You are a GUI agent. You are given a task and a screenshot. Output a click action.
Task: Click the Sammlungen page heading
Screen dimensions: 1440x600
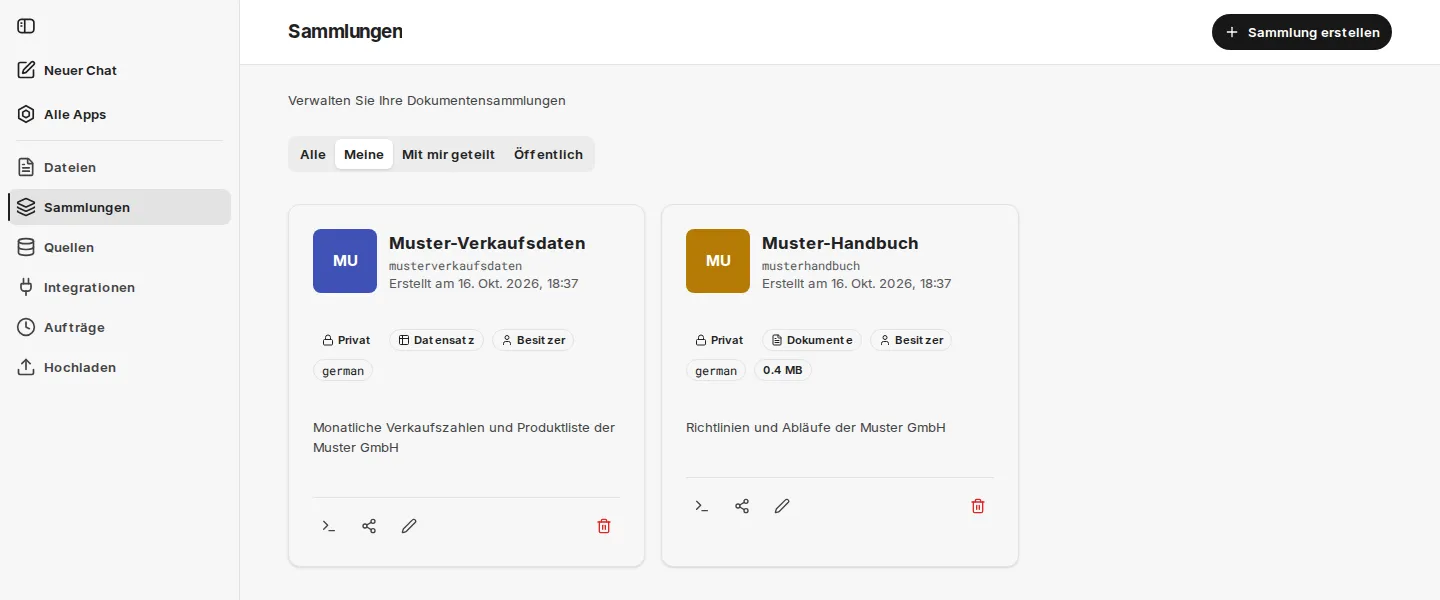(x=345, y=31)
